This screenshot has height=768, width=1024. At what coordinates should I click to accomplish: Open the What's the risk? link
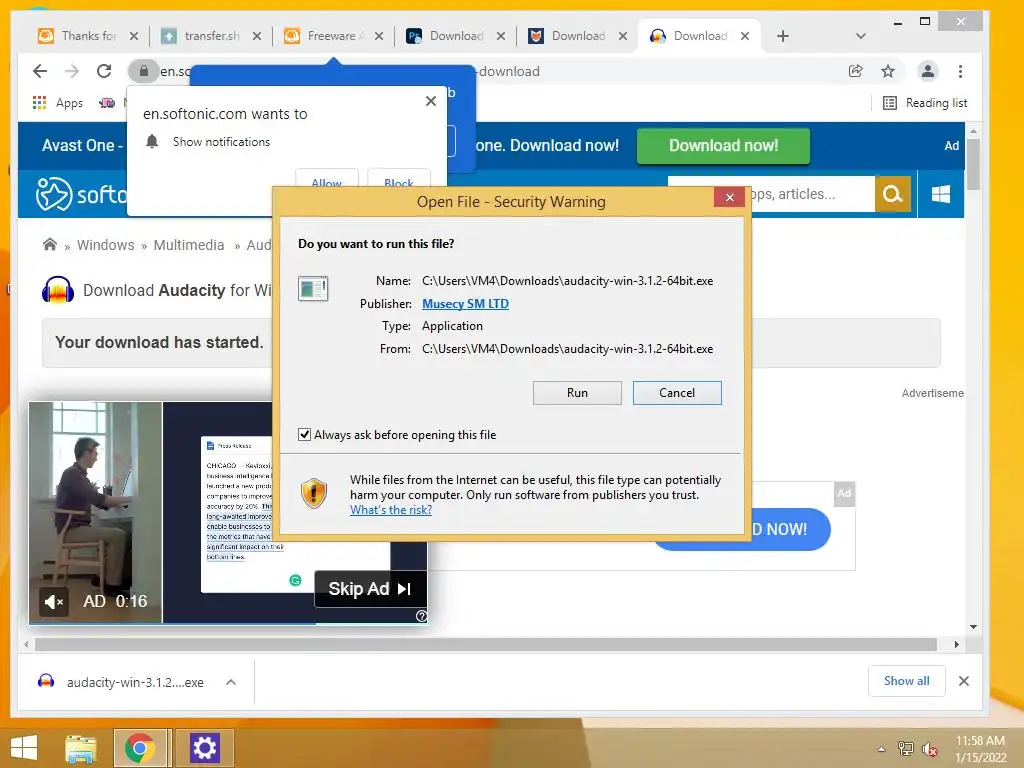[x=391, y=510]
